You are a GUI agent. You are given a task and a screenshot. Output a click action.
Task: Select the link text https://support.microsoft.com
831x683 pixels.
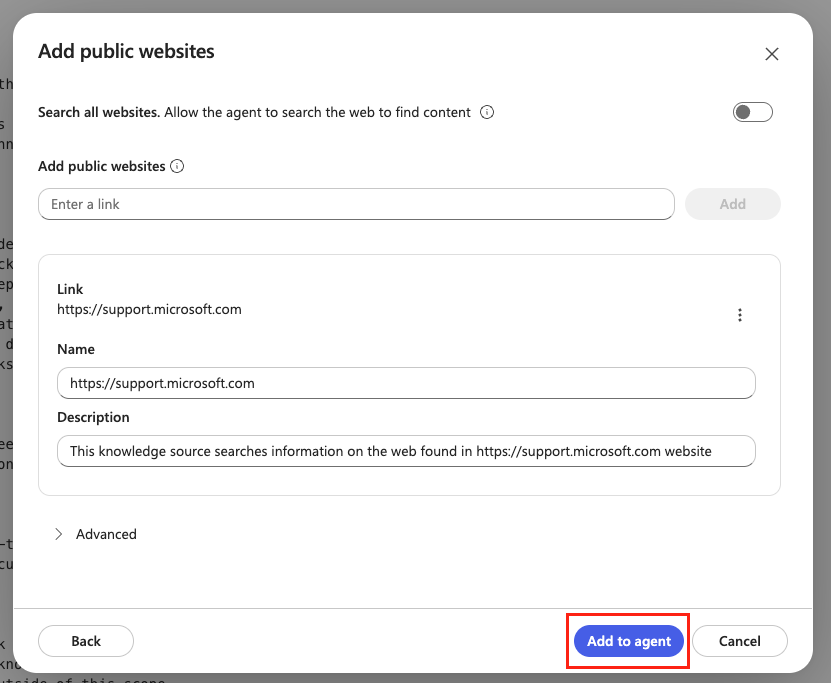(149, 309)
